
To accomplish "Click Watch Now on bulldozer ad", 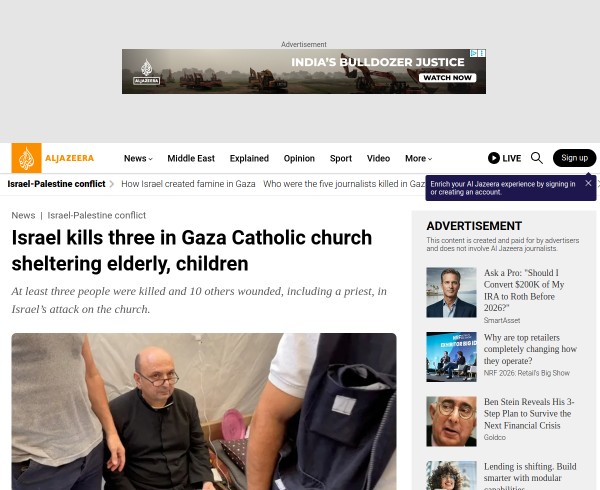I will 447,78.
